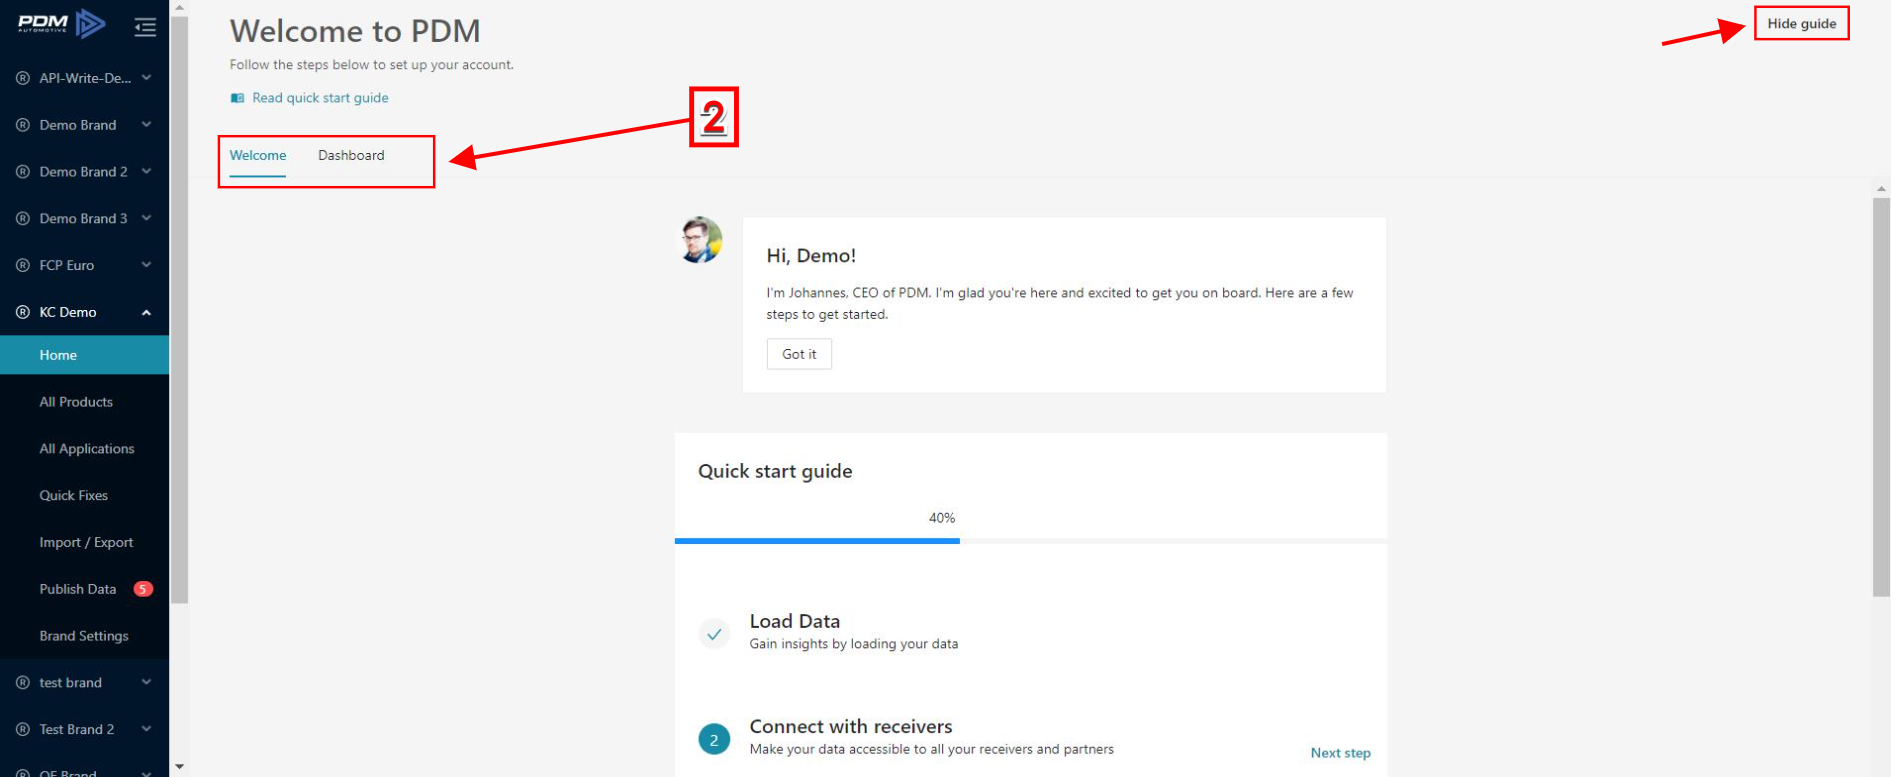The height and width of the screenshot is (777, 1891).
Task: Open Brand Settings in the sidebar
Action: point(85,636)
